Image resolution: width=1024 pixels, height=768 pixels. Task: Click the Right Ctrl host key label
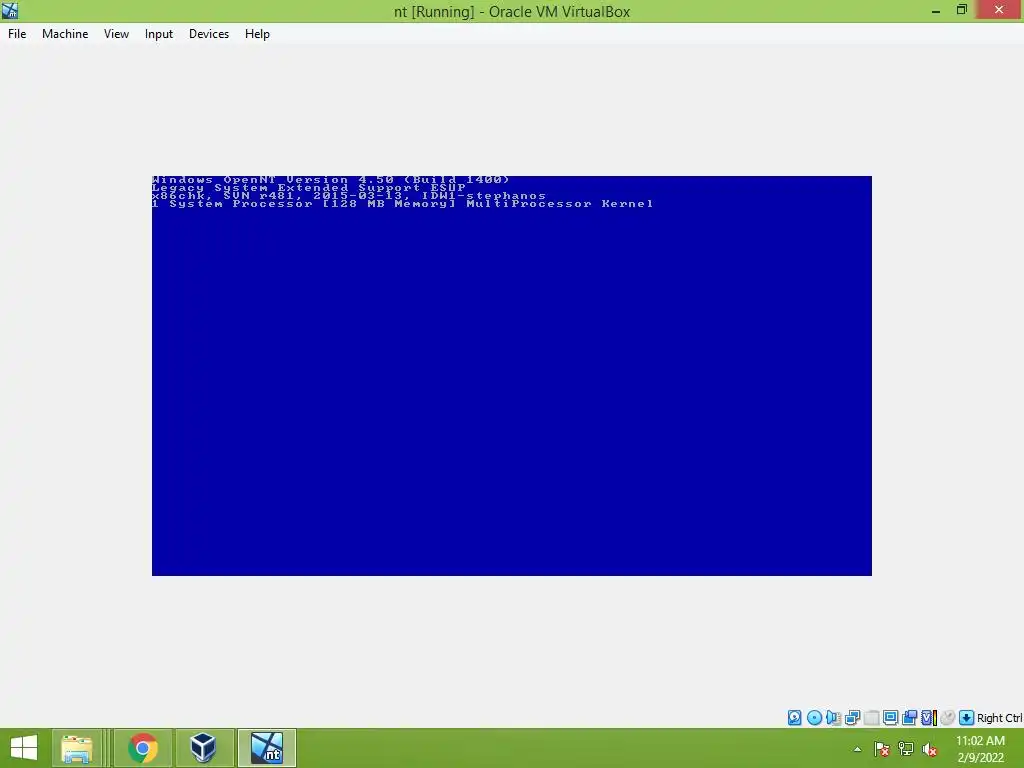pyautogui.click(x=999, y=718)
